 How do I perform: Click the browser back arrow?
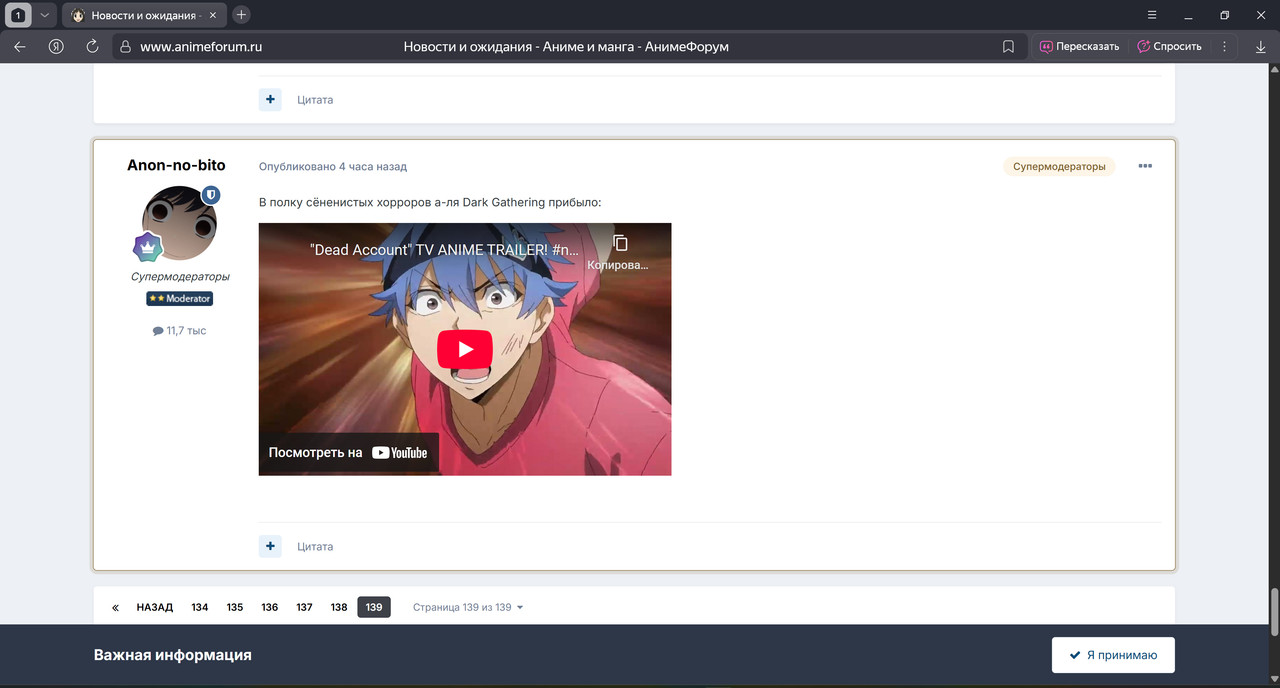(20, 46)
